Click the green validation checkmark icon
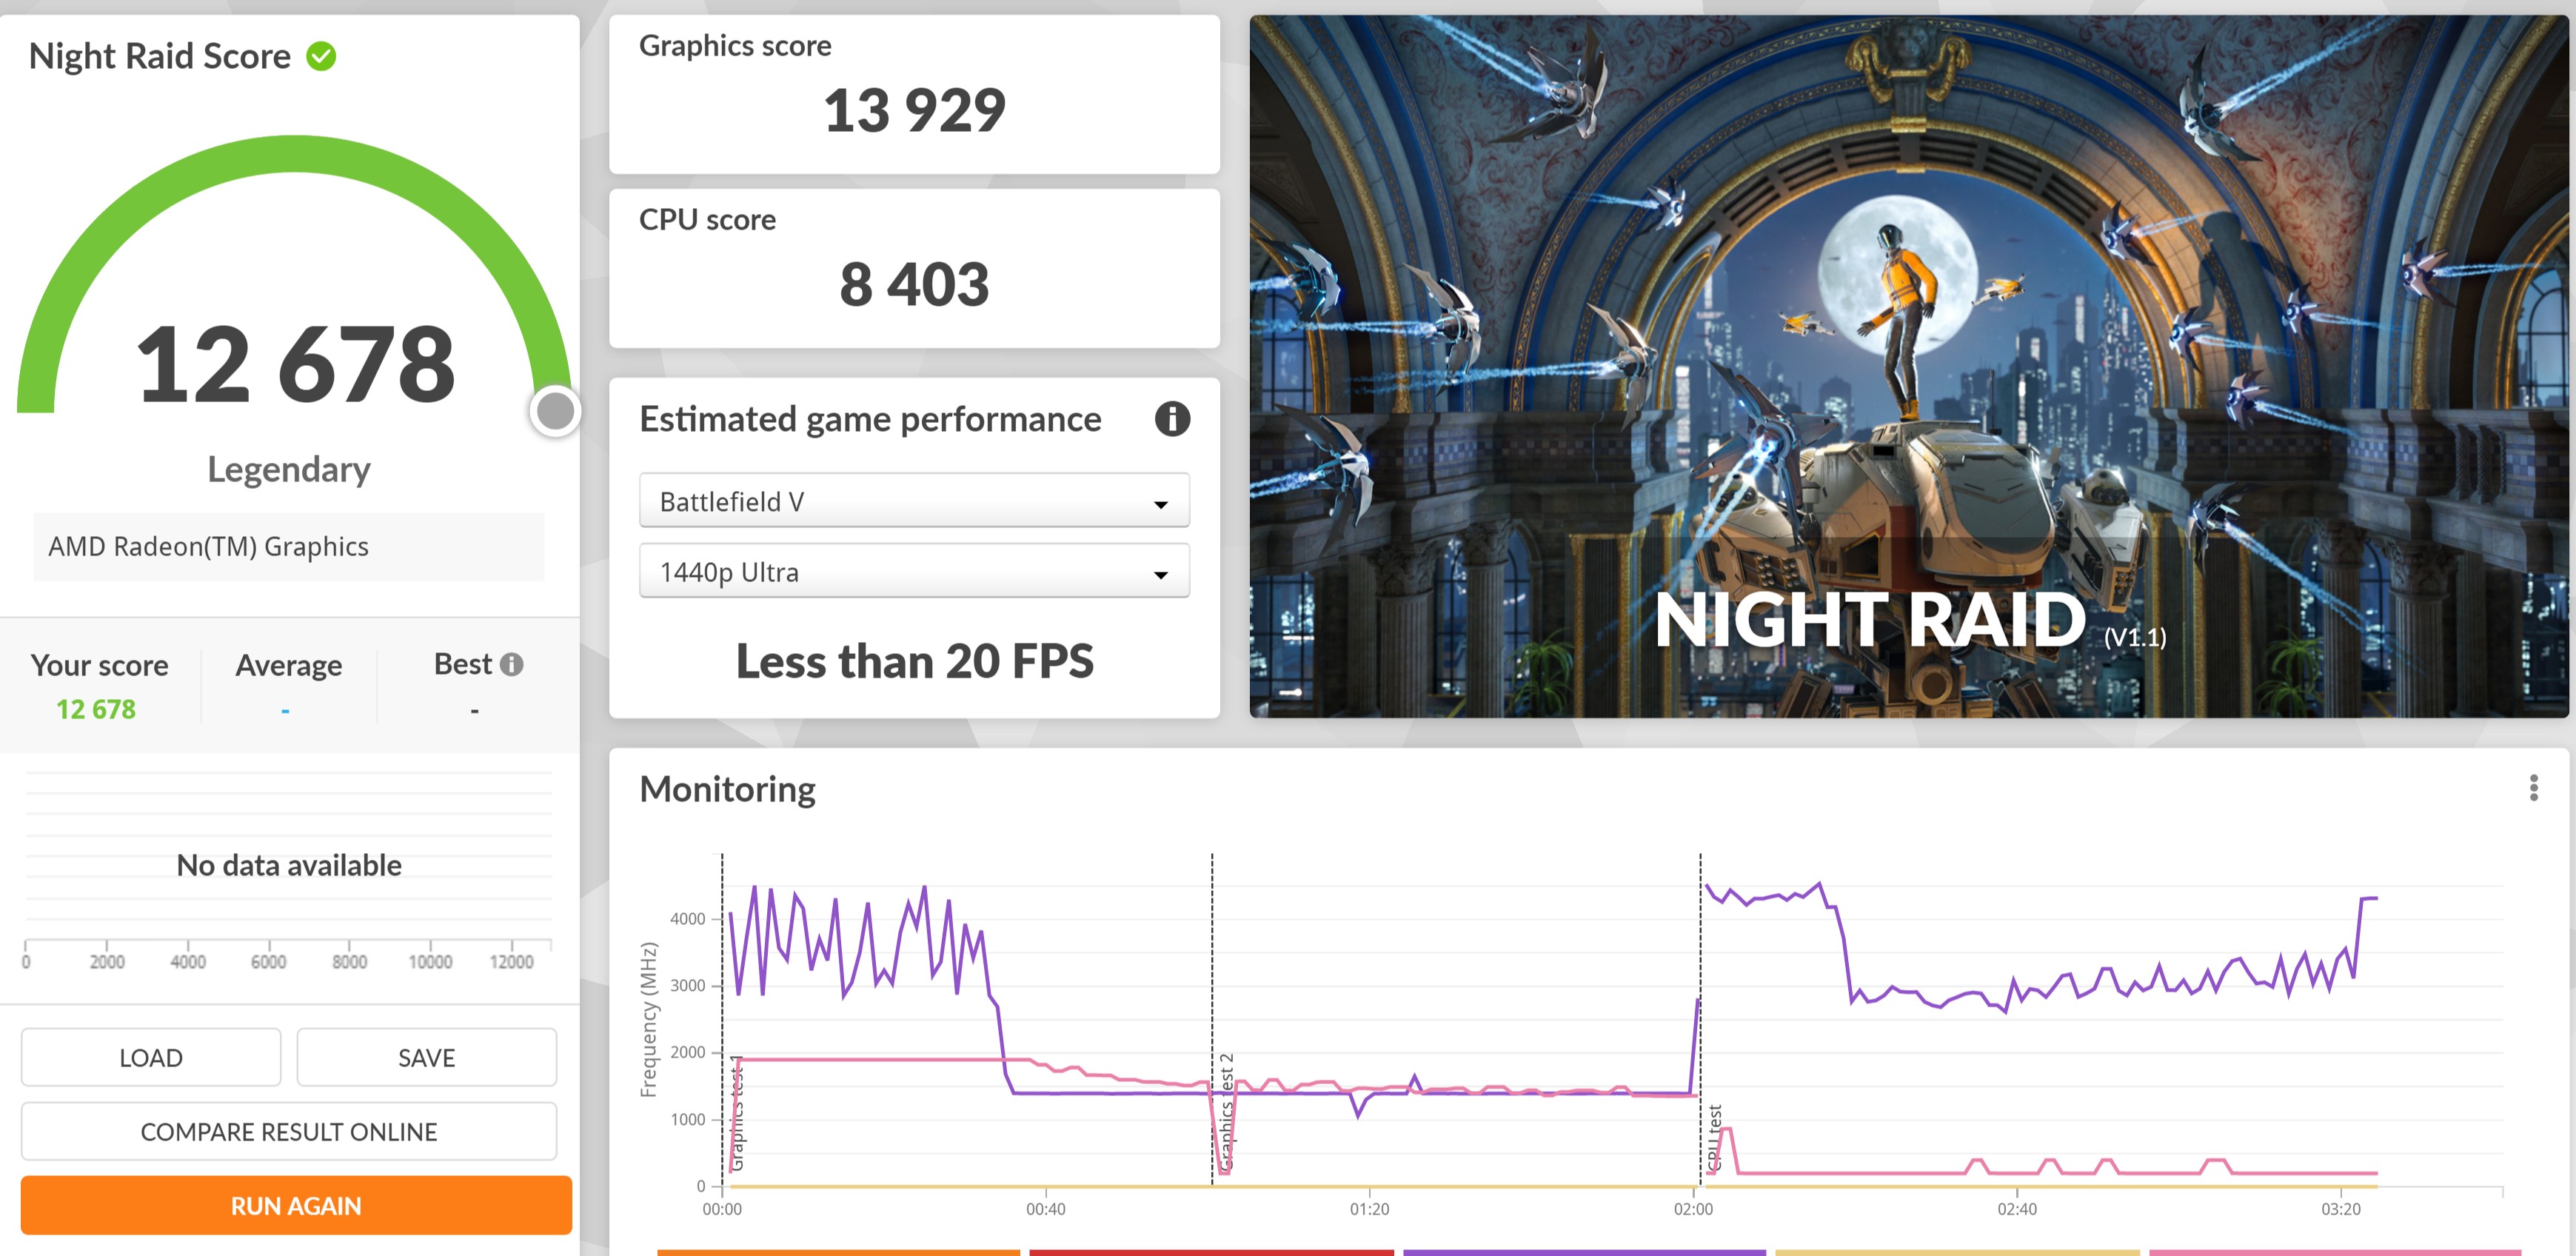 (321, 57)
